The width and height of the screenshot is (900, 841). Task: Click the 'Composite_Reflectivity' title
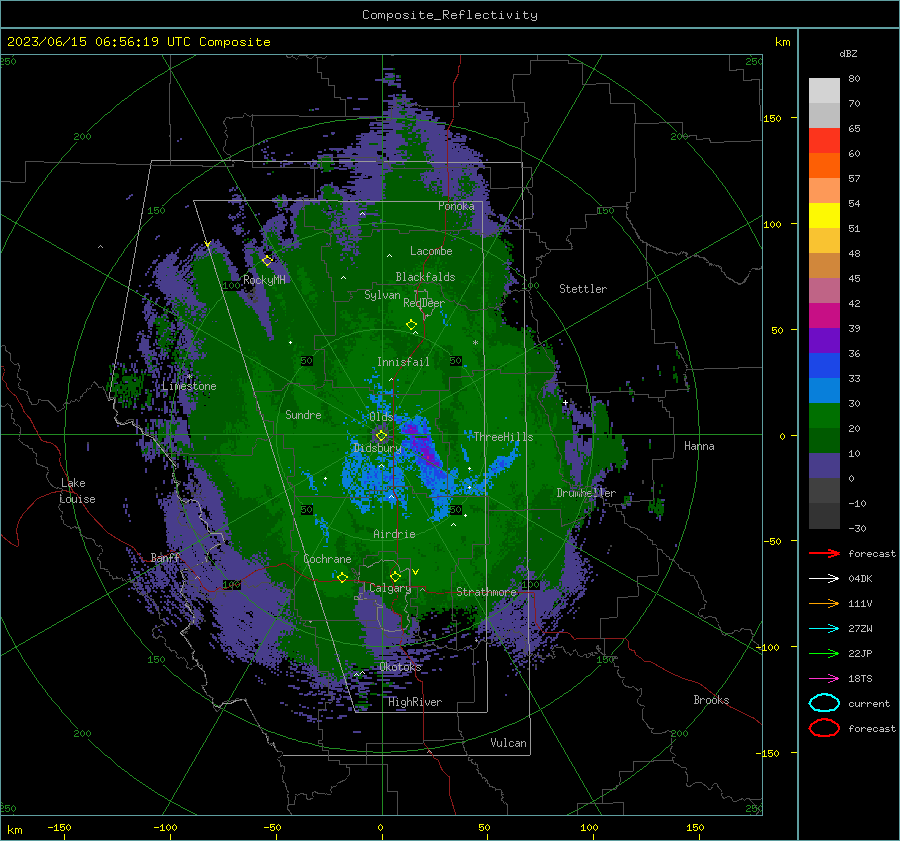pos(449,15)
